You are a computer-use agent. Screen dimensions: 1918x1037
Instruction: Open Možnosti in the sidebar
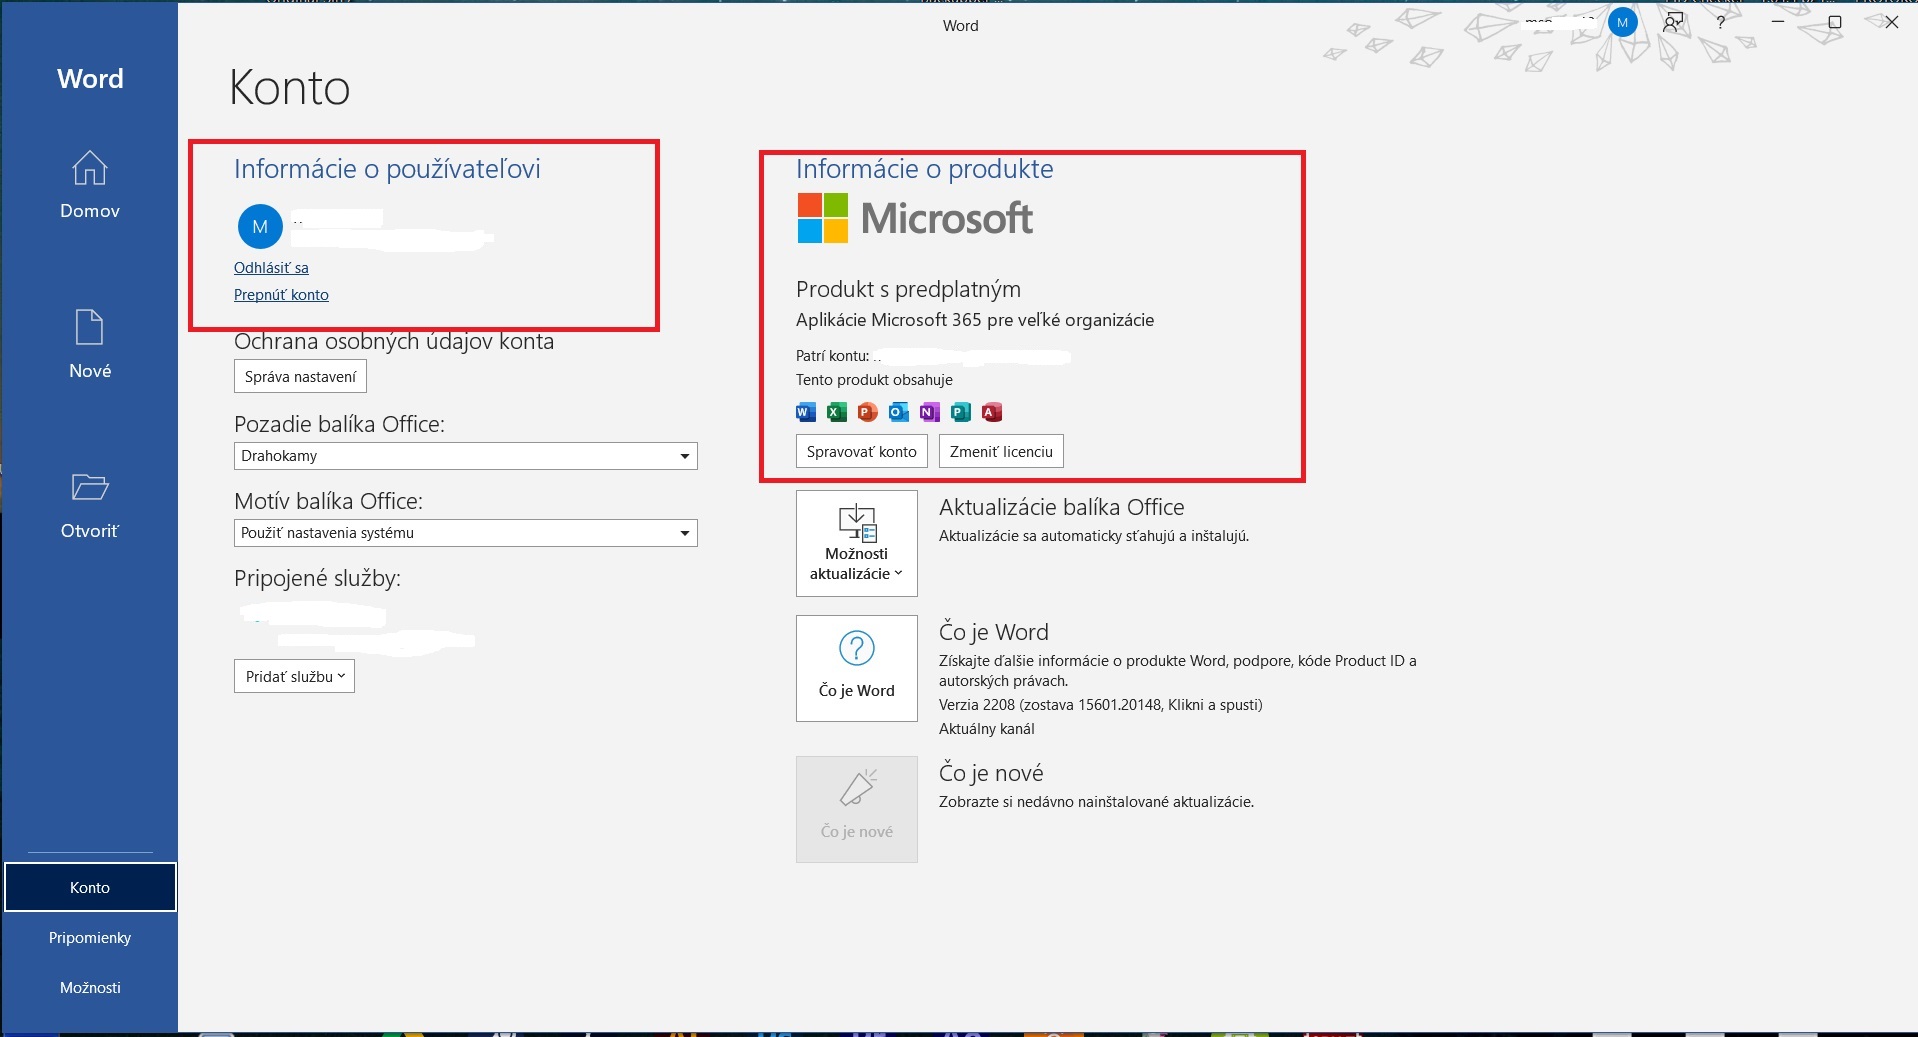coord(90,987)
